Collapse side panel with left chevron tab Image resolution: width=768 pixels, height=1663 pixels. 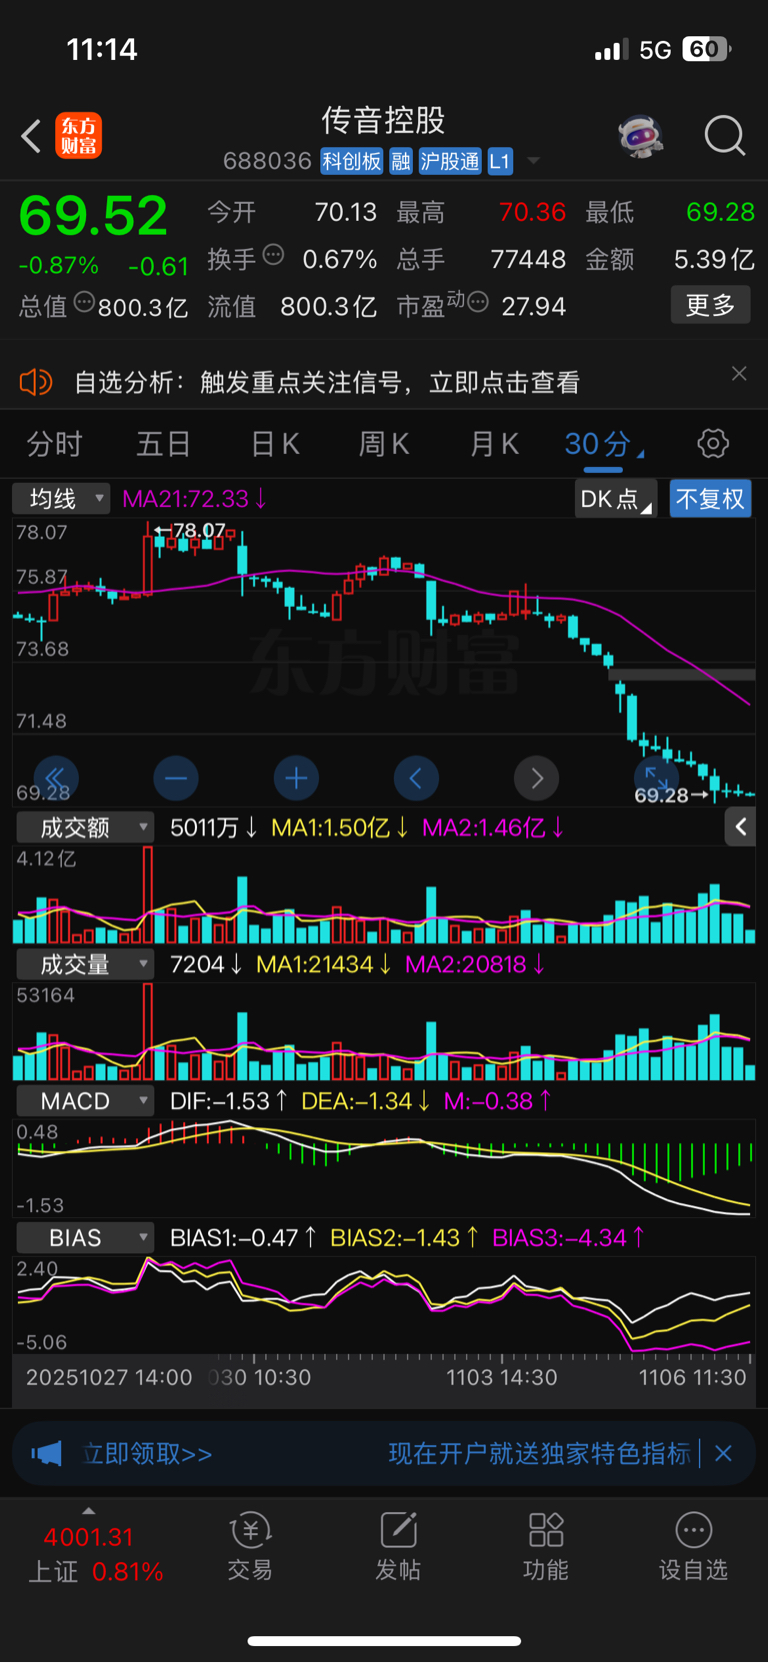(740, 826)
